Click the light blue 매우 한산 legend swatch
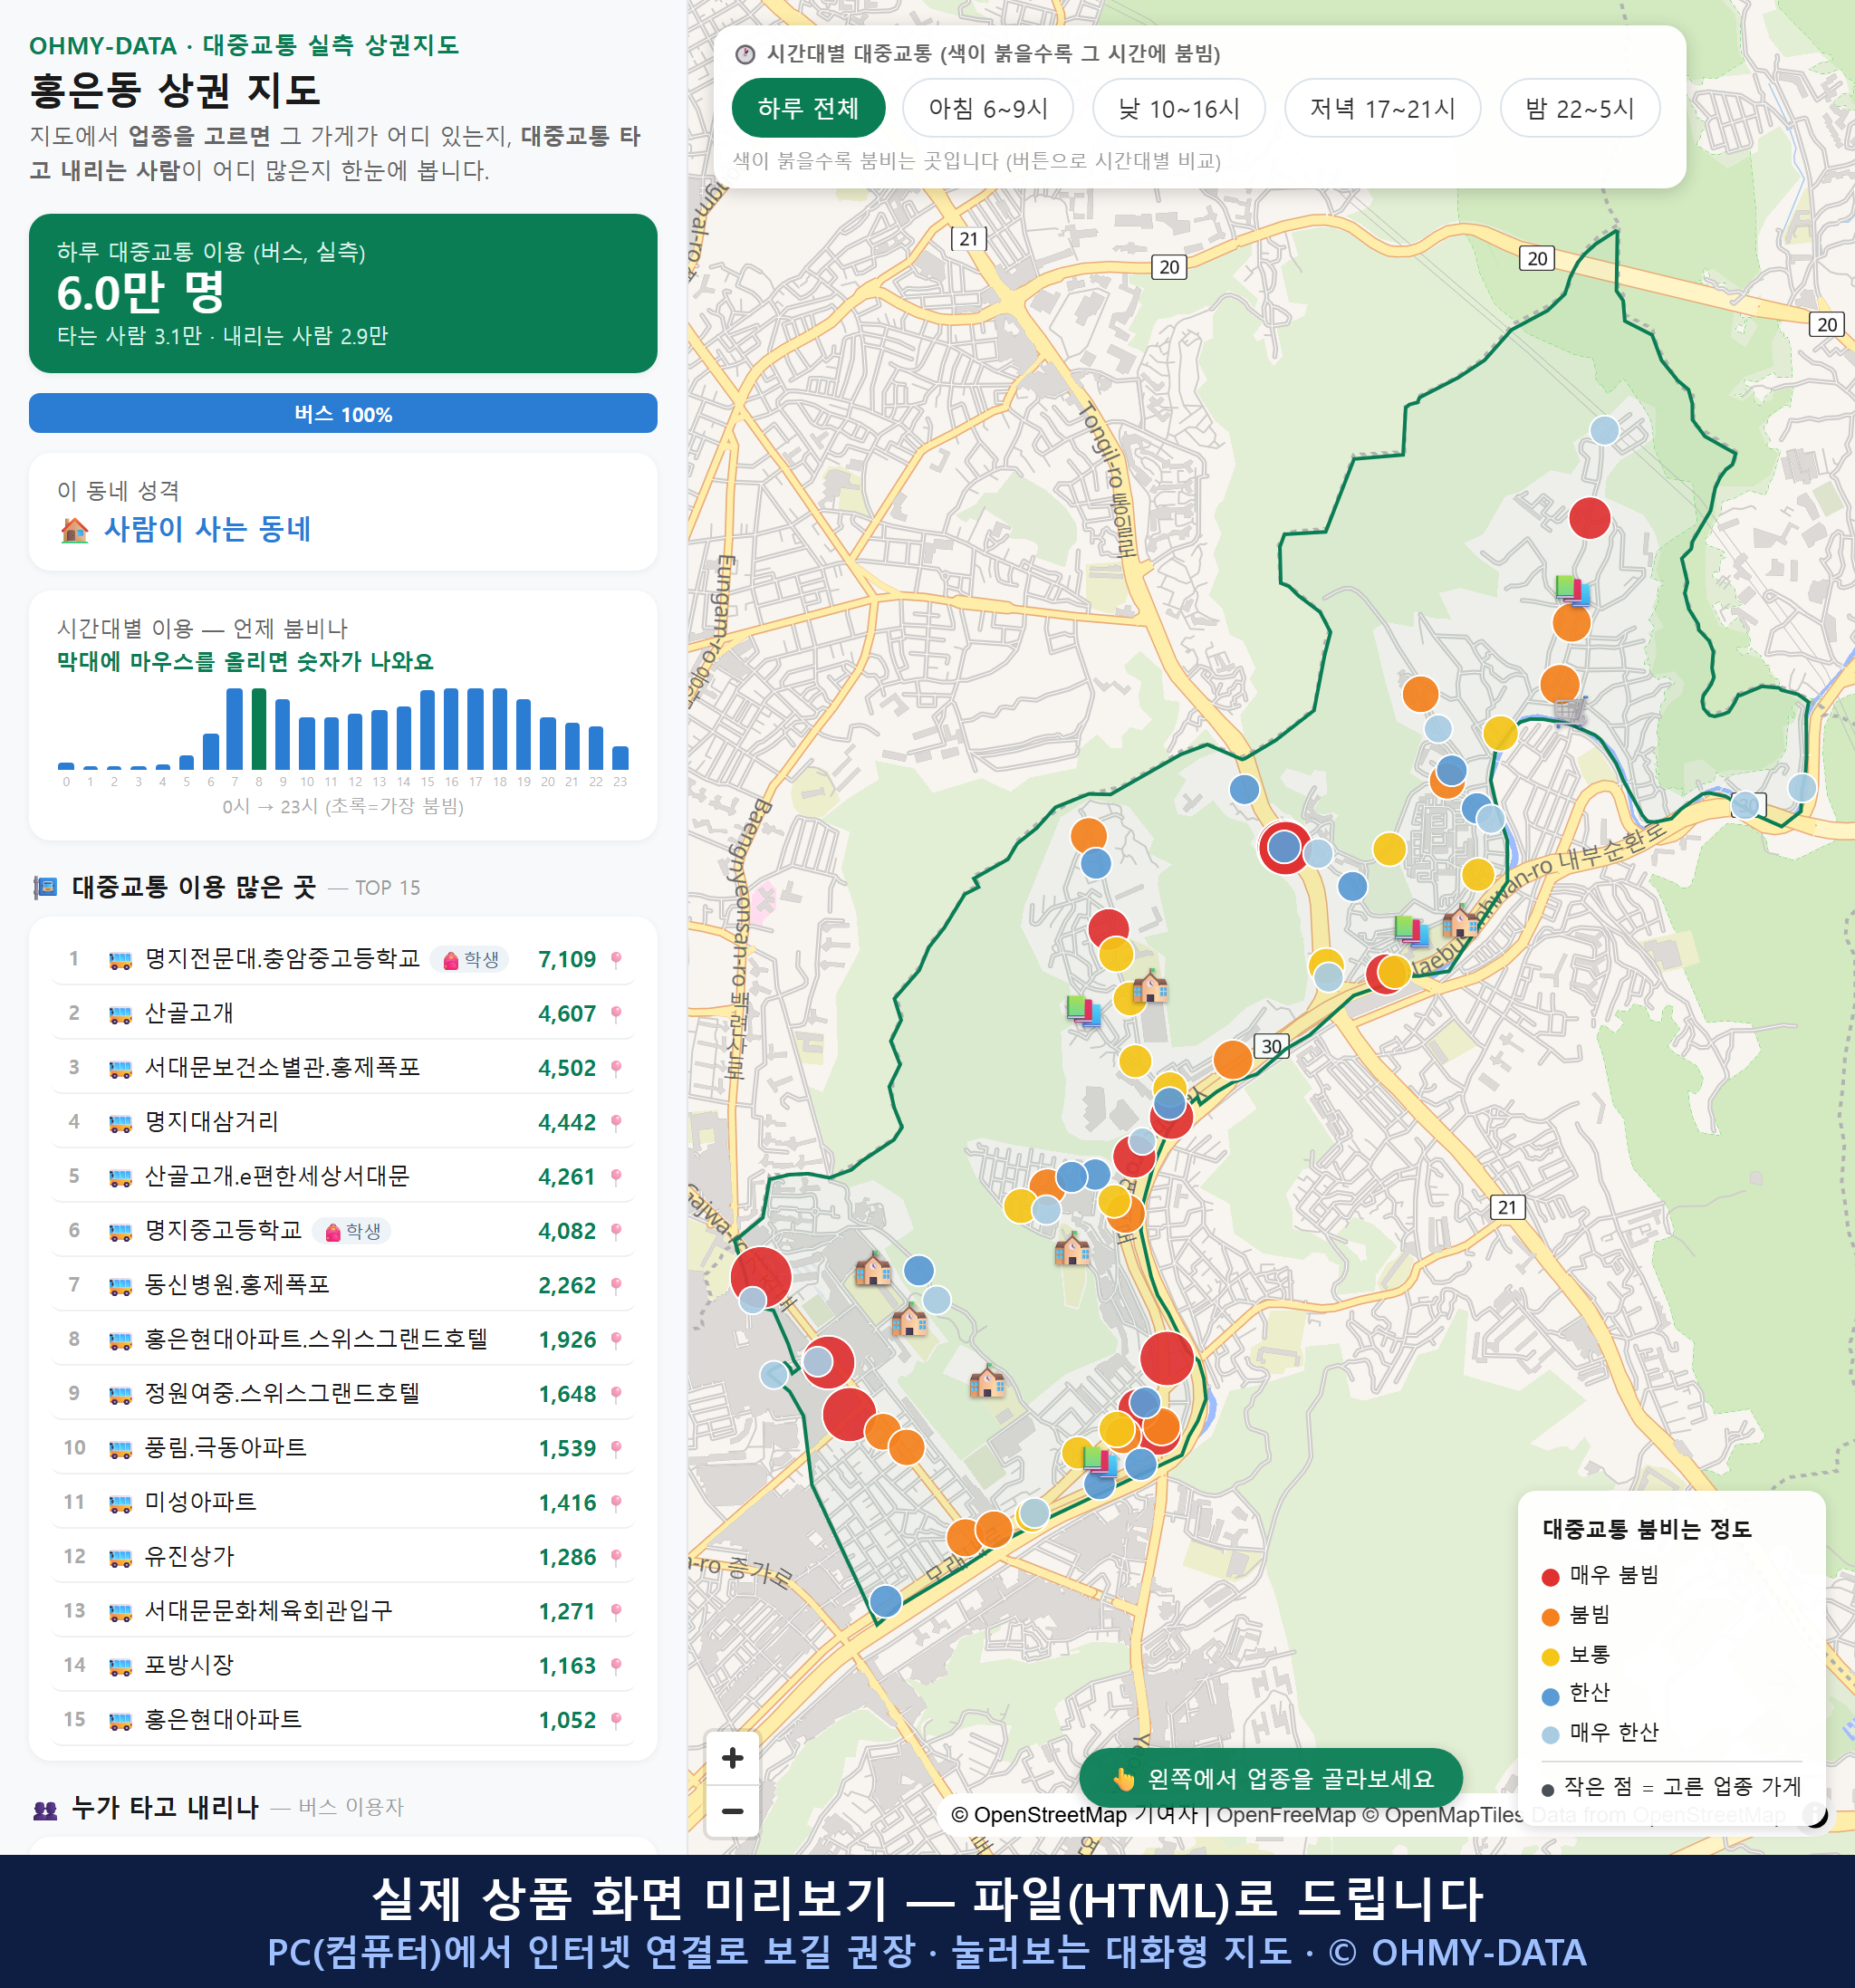The width and height of the screenshot is (1855, 1988). (x=1551, y=1735)
